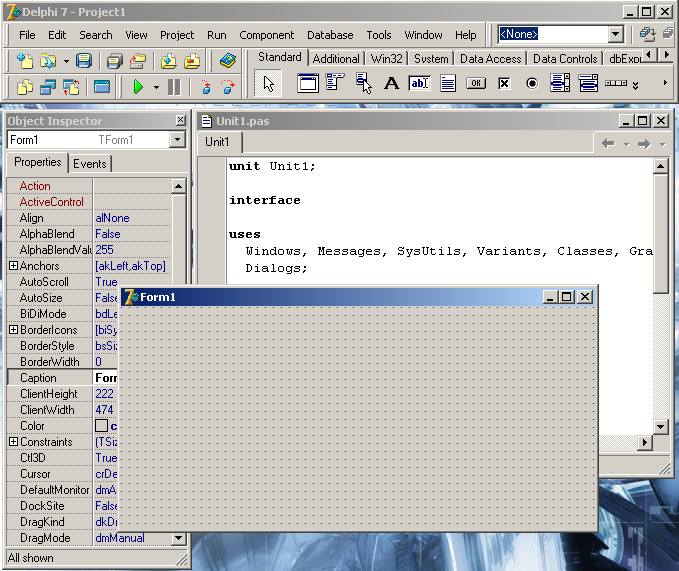Show more palette components via double chevron

tap(636, 85)
